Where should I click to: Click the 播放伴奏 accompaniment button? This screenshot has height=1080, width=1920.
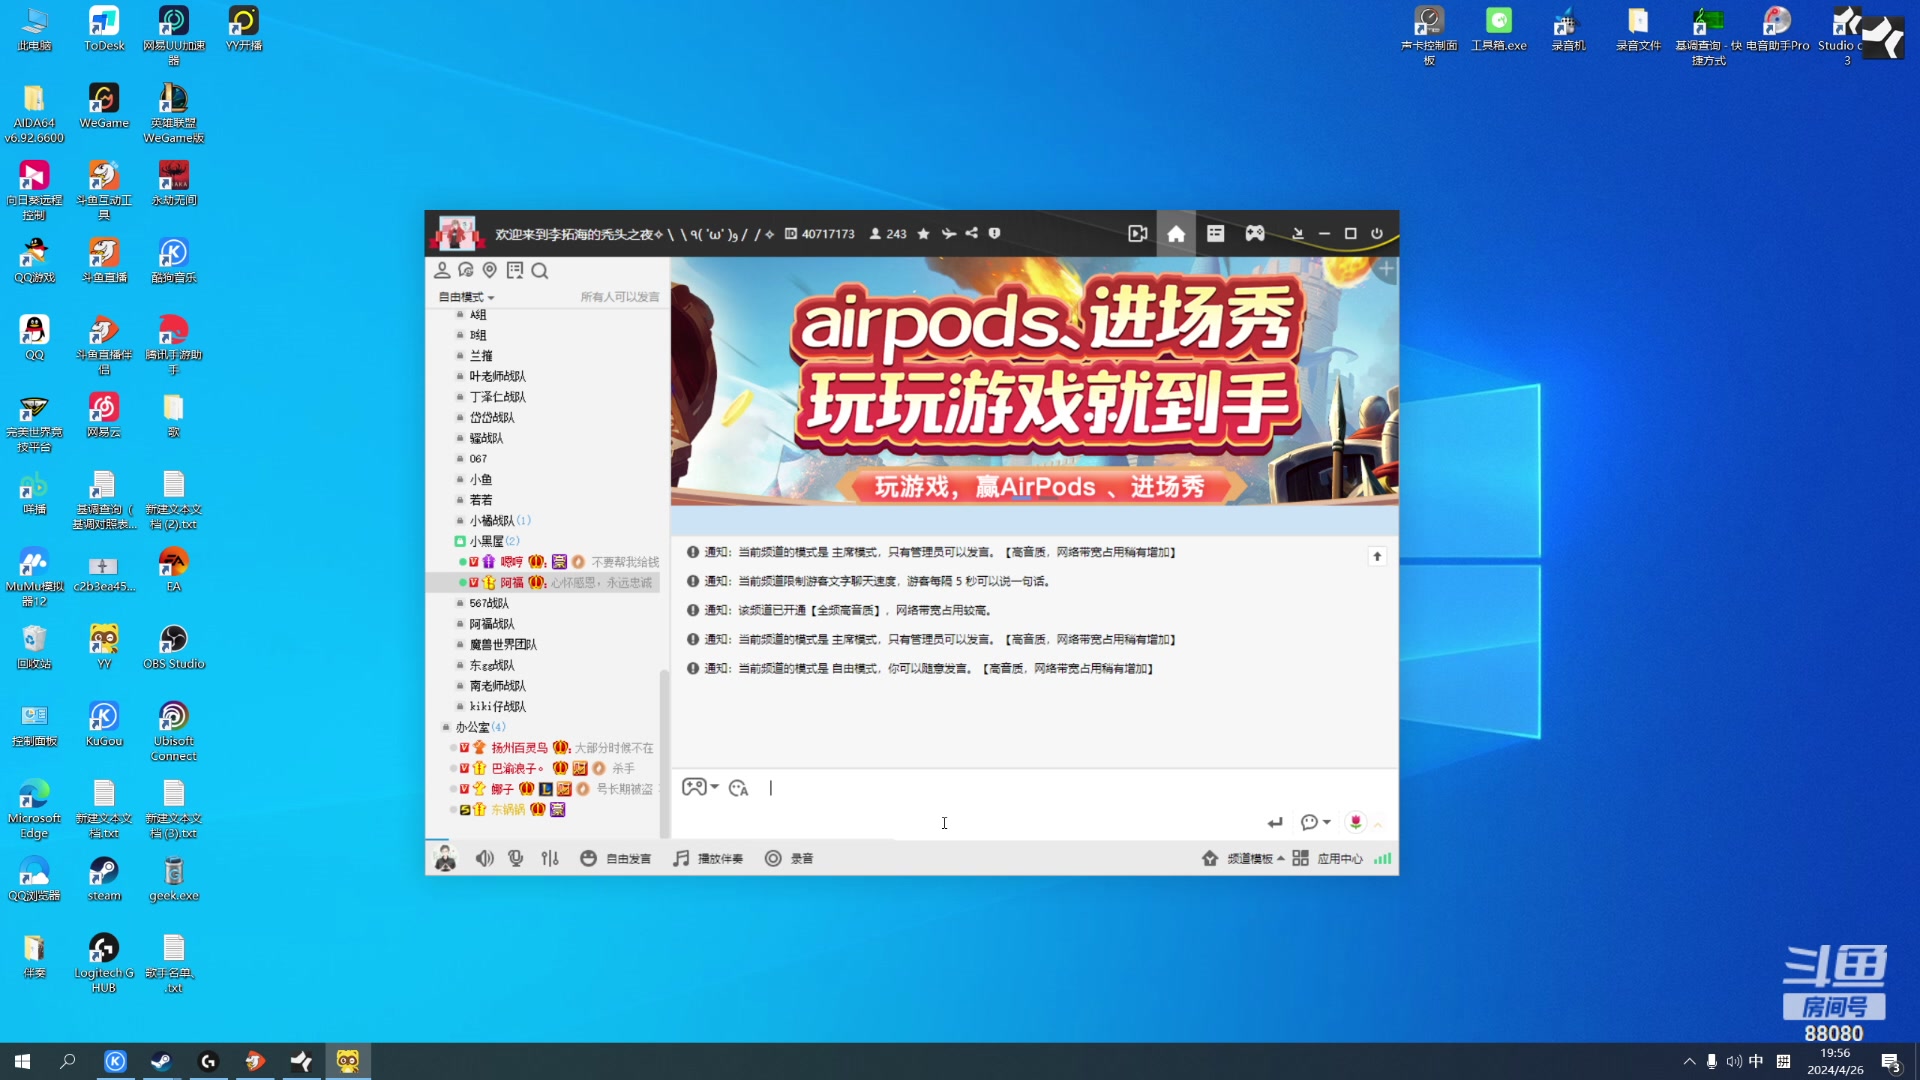[x=708, y=858]
